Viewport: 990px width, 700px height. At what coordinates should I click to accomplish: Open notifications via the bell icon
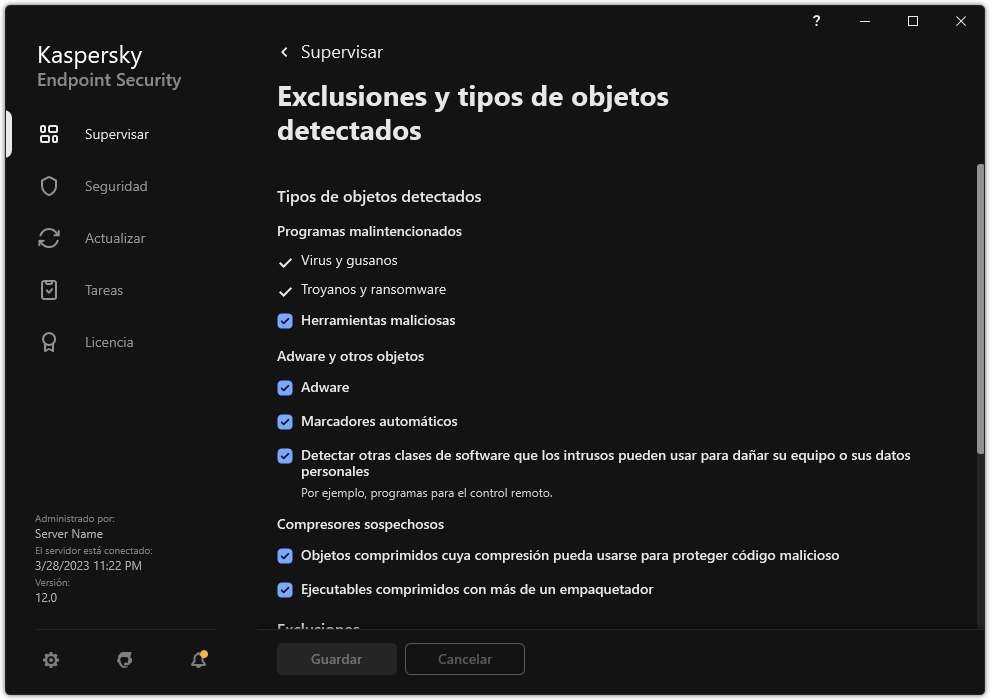pos(198,660)
